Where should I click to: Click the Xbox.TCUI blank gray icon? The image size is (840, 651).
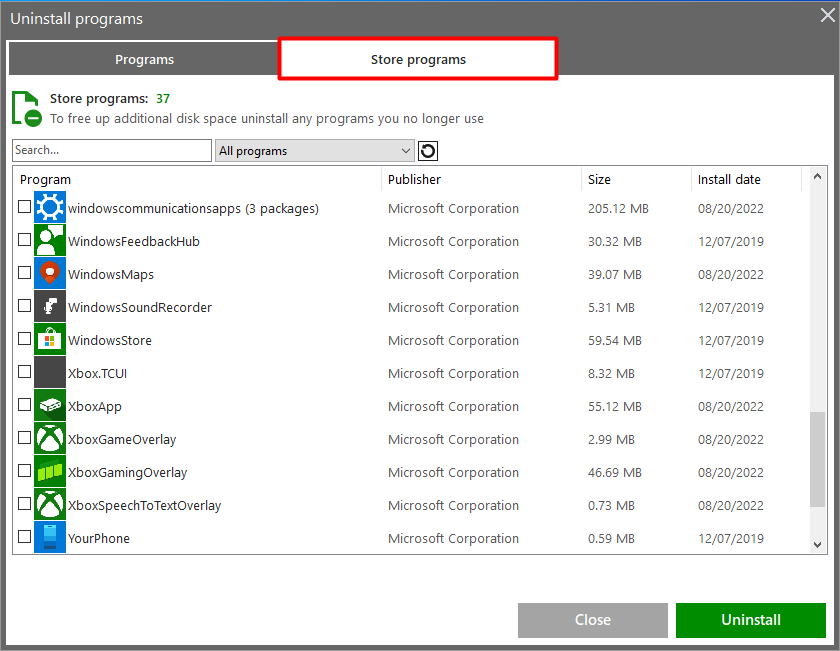click(x=50, y=372)
